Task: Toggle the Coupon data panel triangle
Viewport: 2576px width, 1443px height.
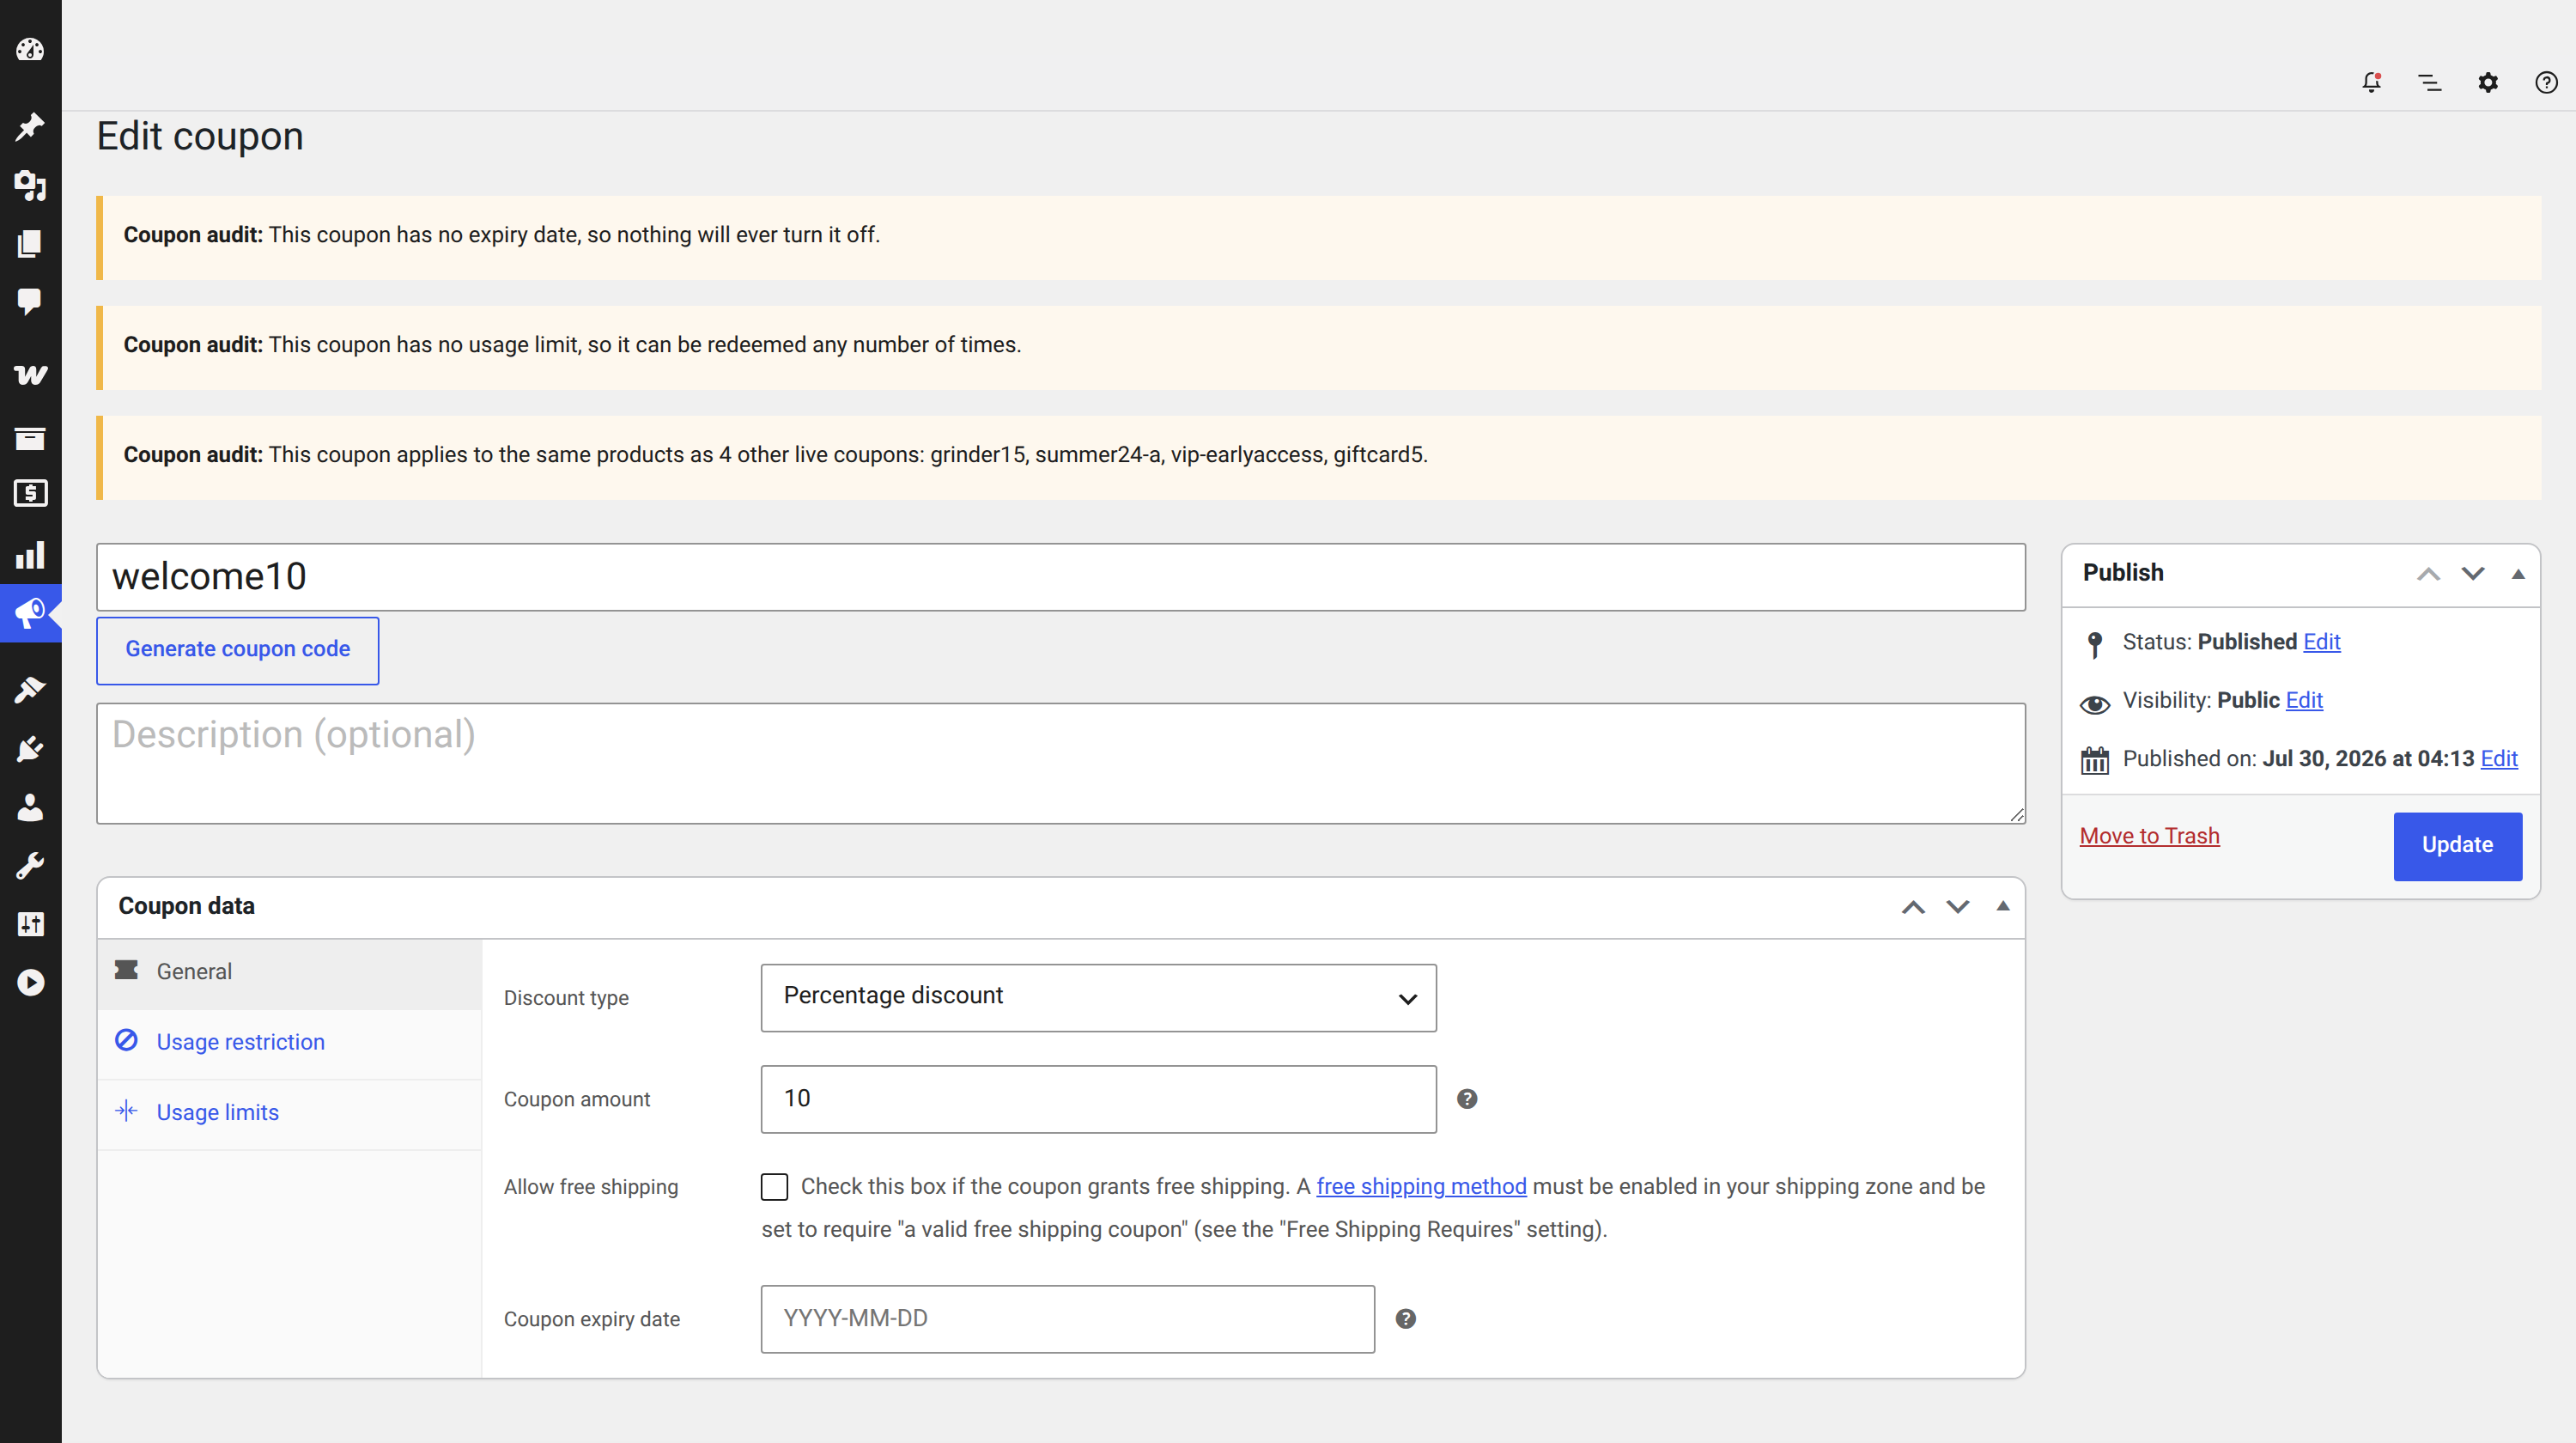Action: click(2003, 906)
